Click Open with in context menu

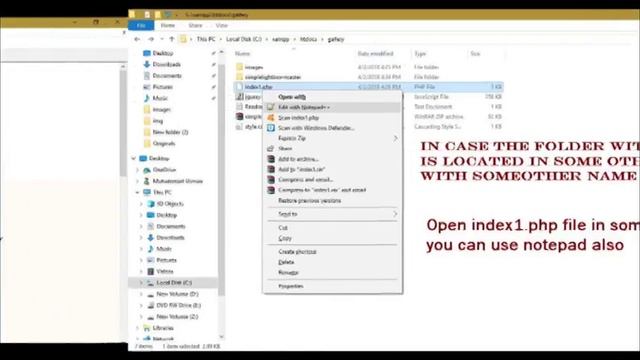pyautogui.click(x=292, y=97)
